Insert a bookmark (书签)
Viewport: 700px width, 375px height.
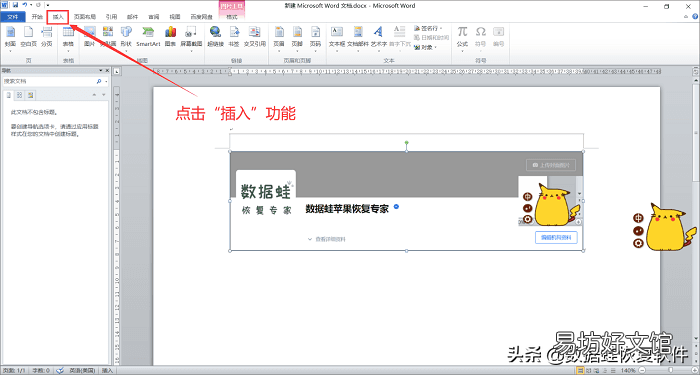click(x=233, y=38)
